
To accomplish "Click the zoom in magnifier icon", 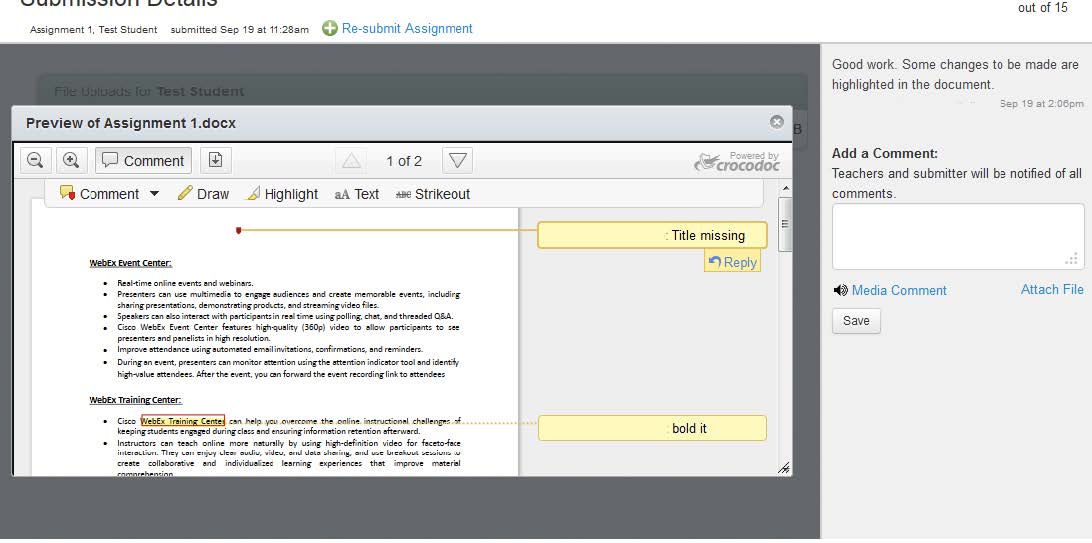I will pyautogui.click(x=71, y=161).
